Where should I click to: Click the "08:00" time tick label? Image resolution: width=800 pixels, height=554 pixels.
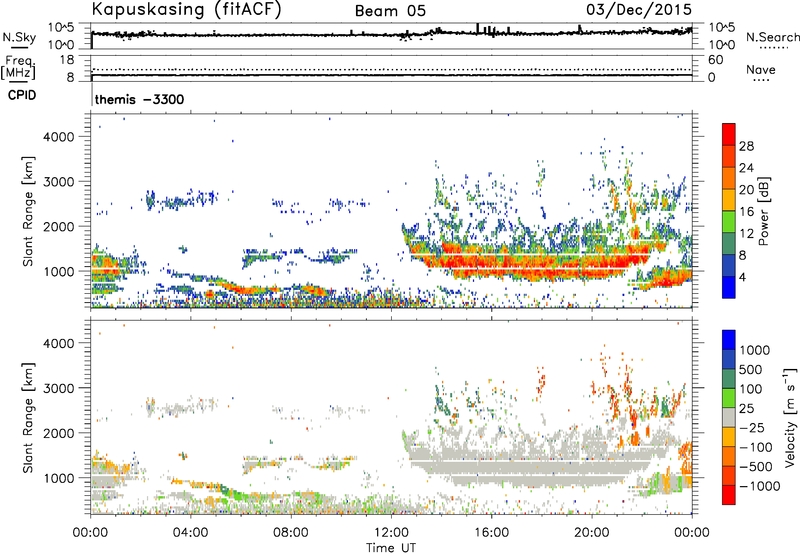(291, 533)
